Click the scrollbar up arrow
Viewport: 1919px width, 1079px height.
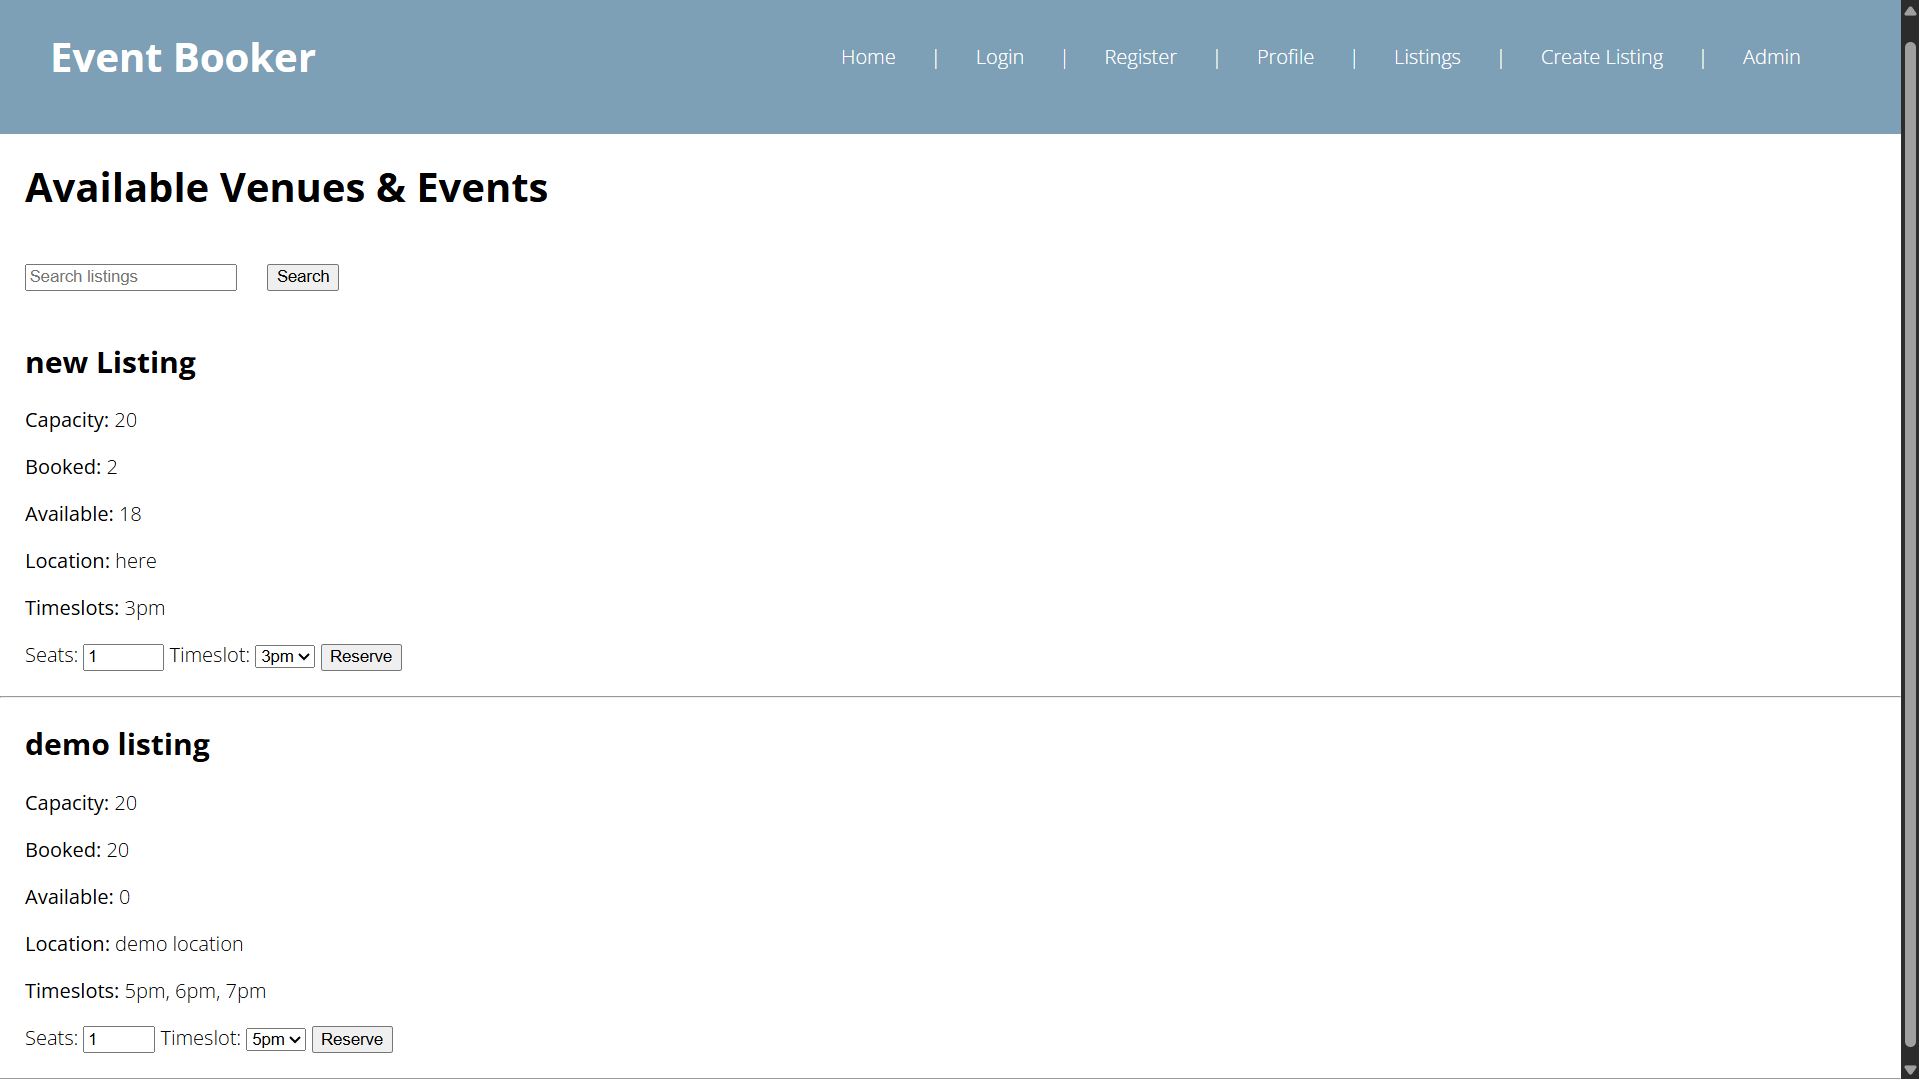pos(1909,10)
